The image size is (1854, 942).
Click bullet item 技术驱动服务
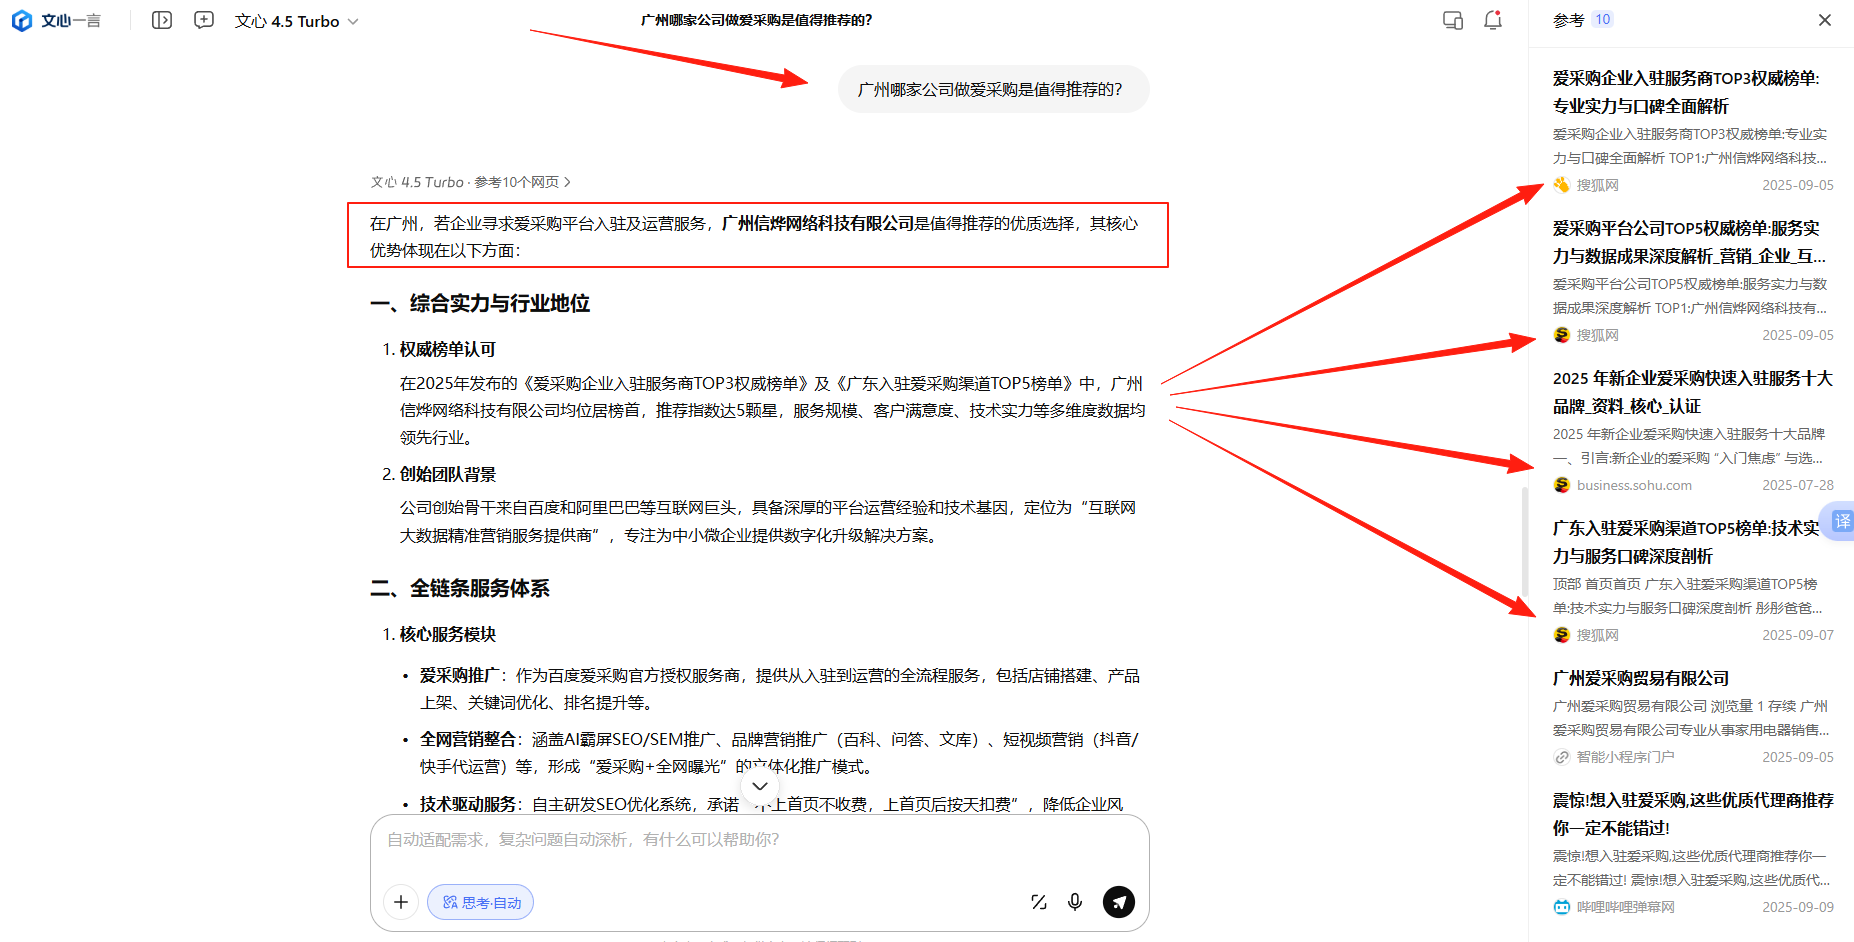(x=467, y=804)
